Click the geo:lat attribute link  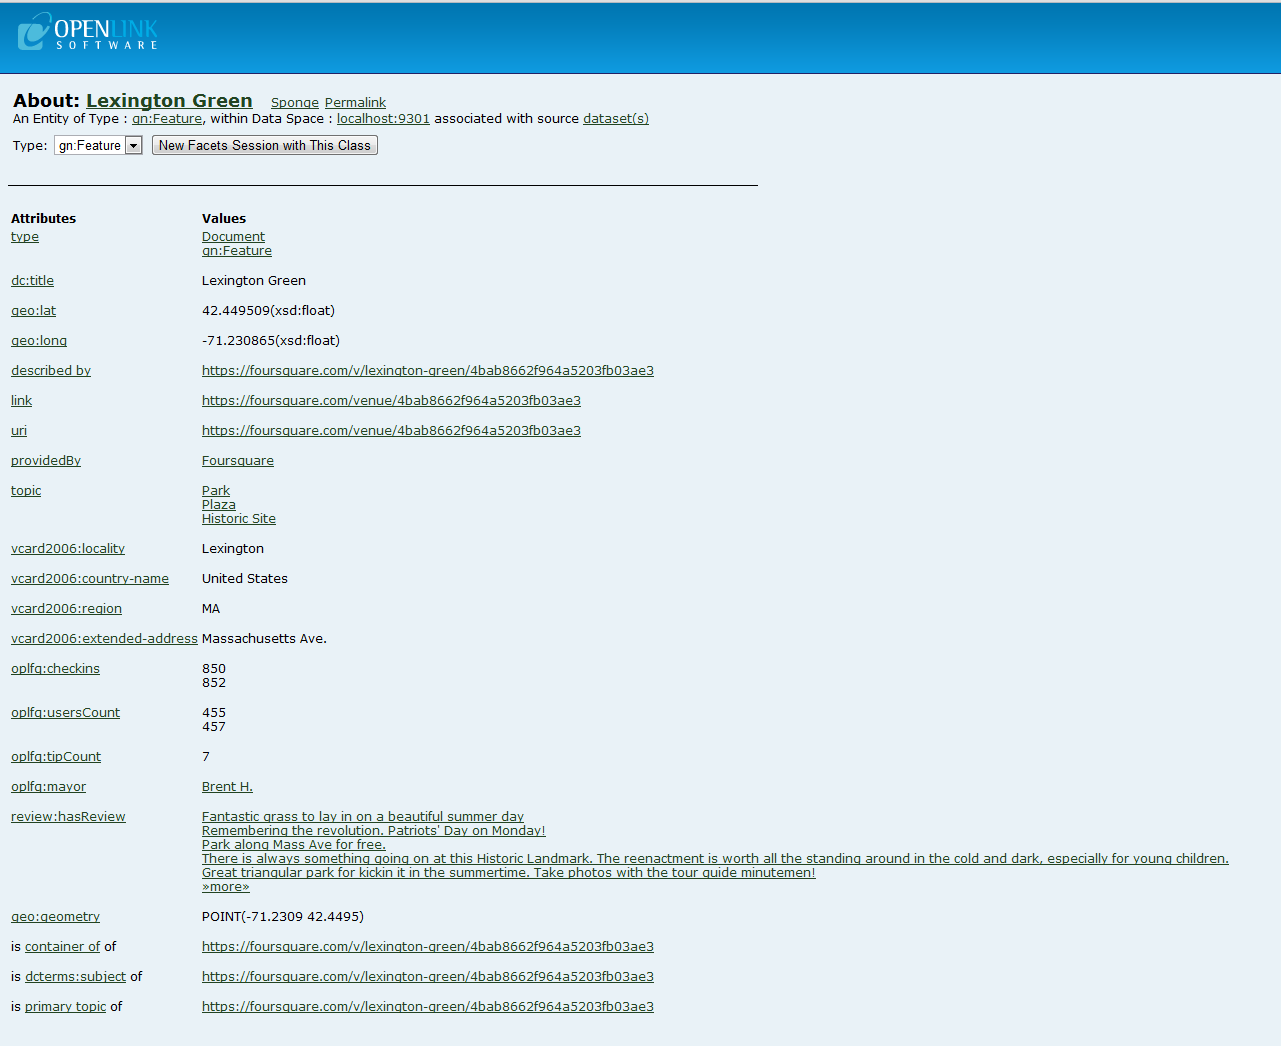coord(33,311)
